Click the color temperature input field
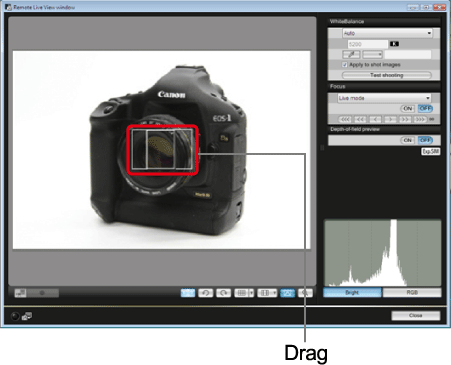 (368, 44)
